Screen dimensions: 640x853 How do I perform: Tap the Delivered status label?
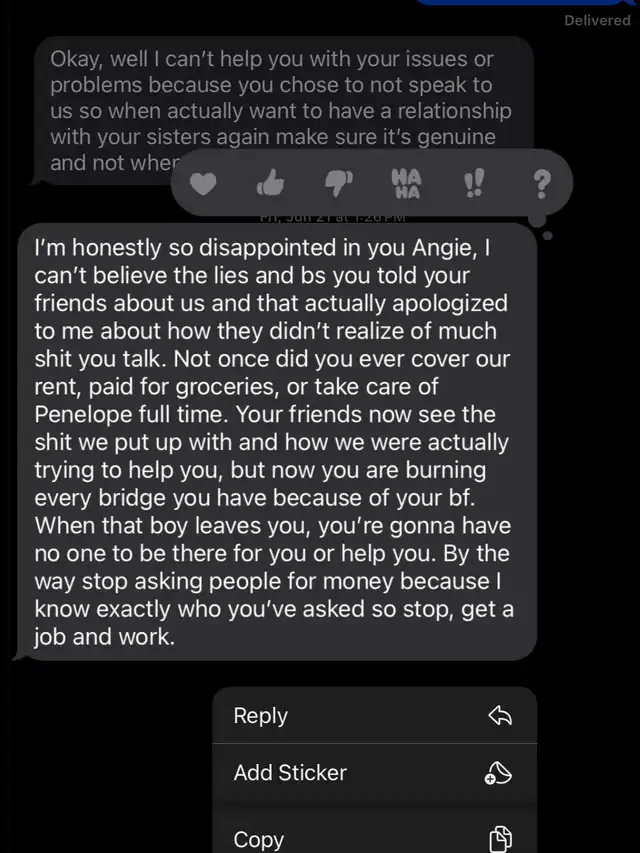(597, 20)
